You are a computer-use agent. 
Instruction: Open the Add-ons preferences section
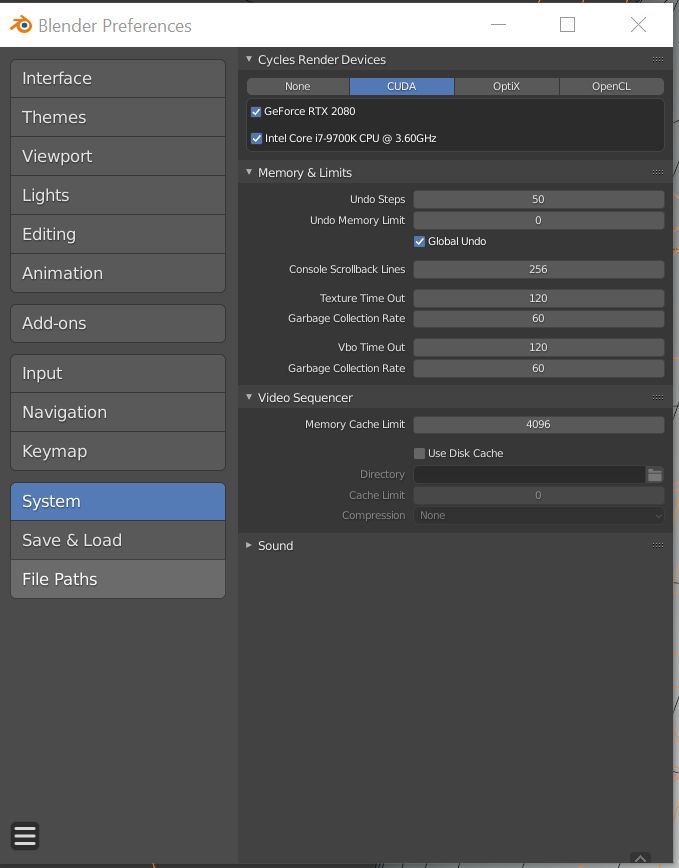(x=118, y=323)
